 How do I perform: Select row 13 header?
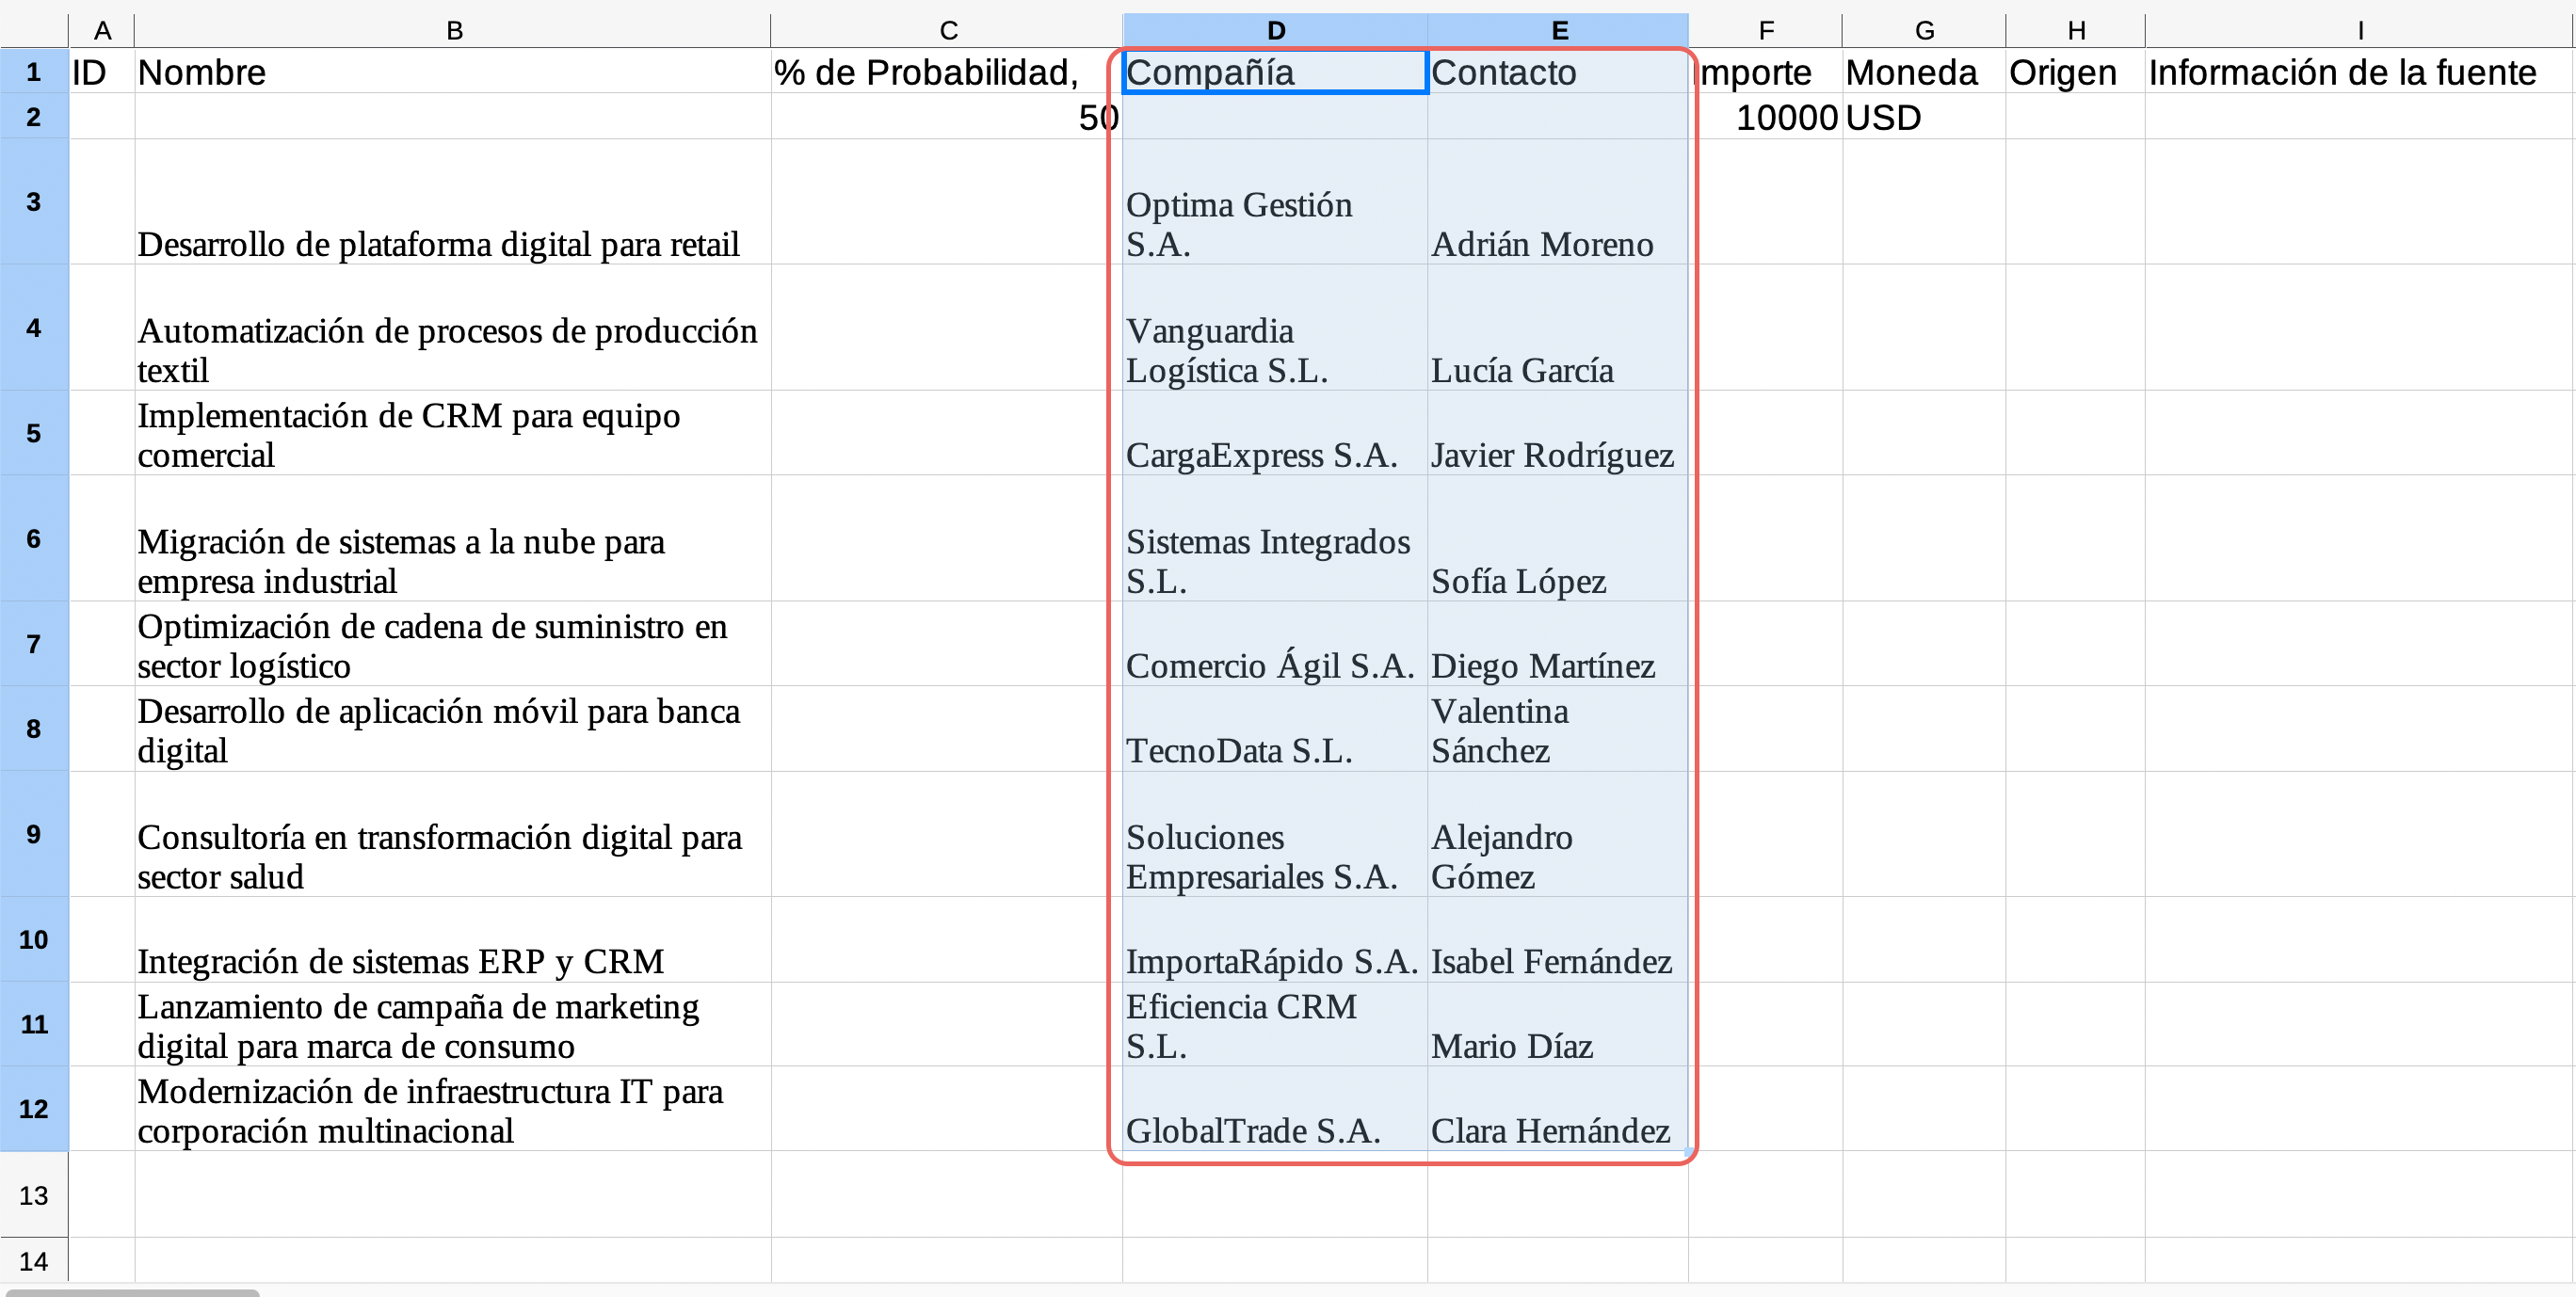34,1195
